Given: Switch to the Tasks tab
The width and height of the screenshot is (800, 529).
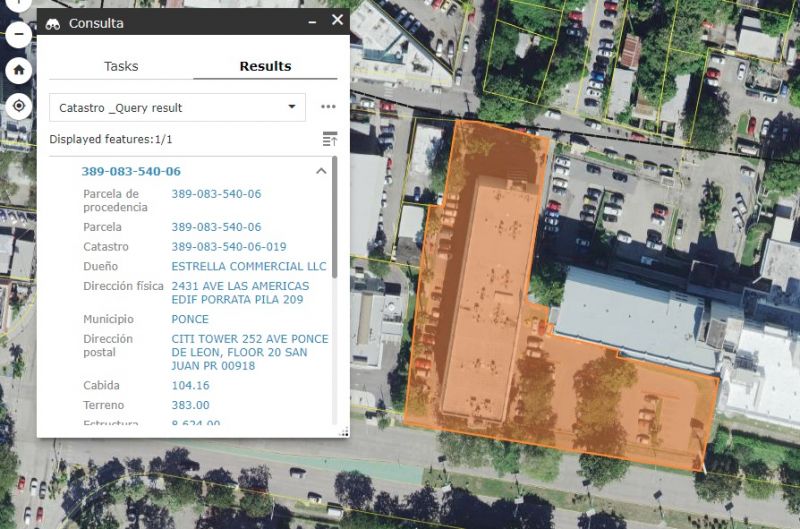Looking at the screenshot, I should coord(121,66).
